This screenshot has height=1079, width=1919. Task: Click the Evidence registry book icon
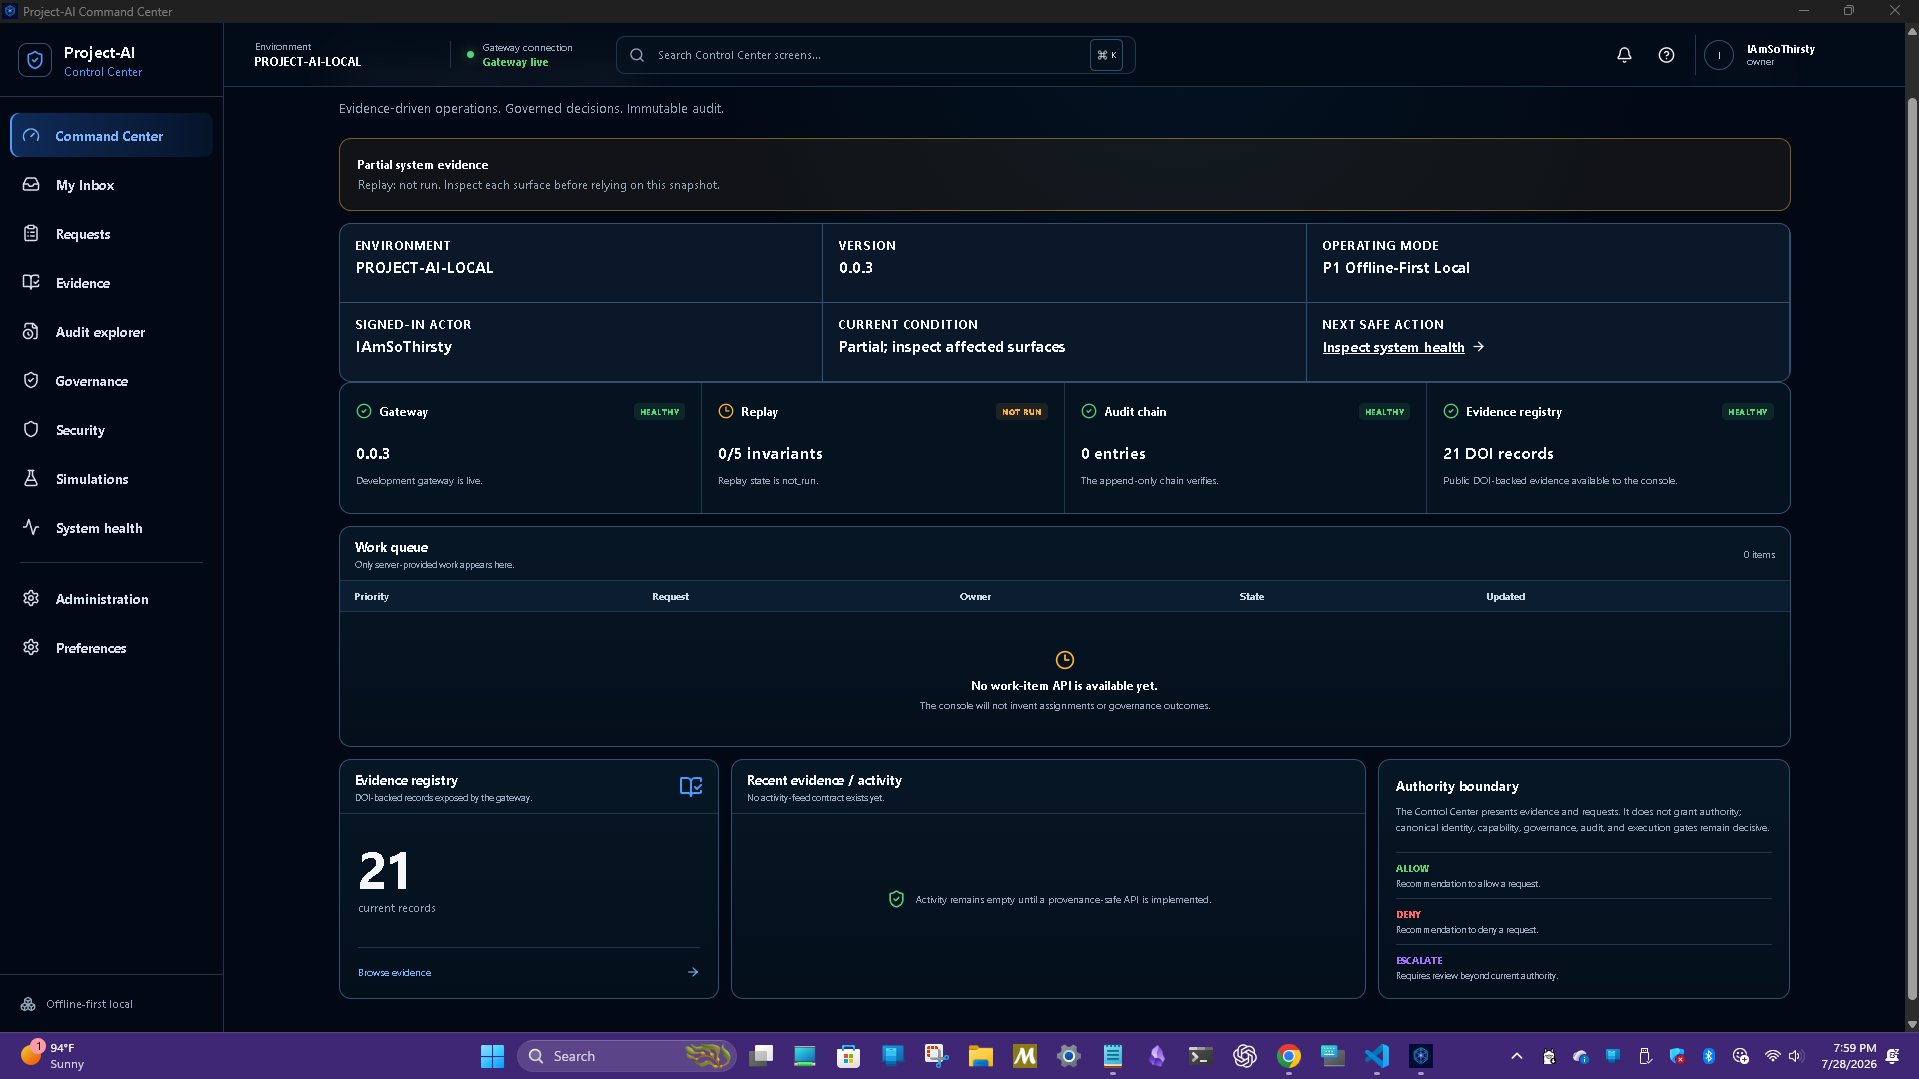tap(691, 786)
